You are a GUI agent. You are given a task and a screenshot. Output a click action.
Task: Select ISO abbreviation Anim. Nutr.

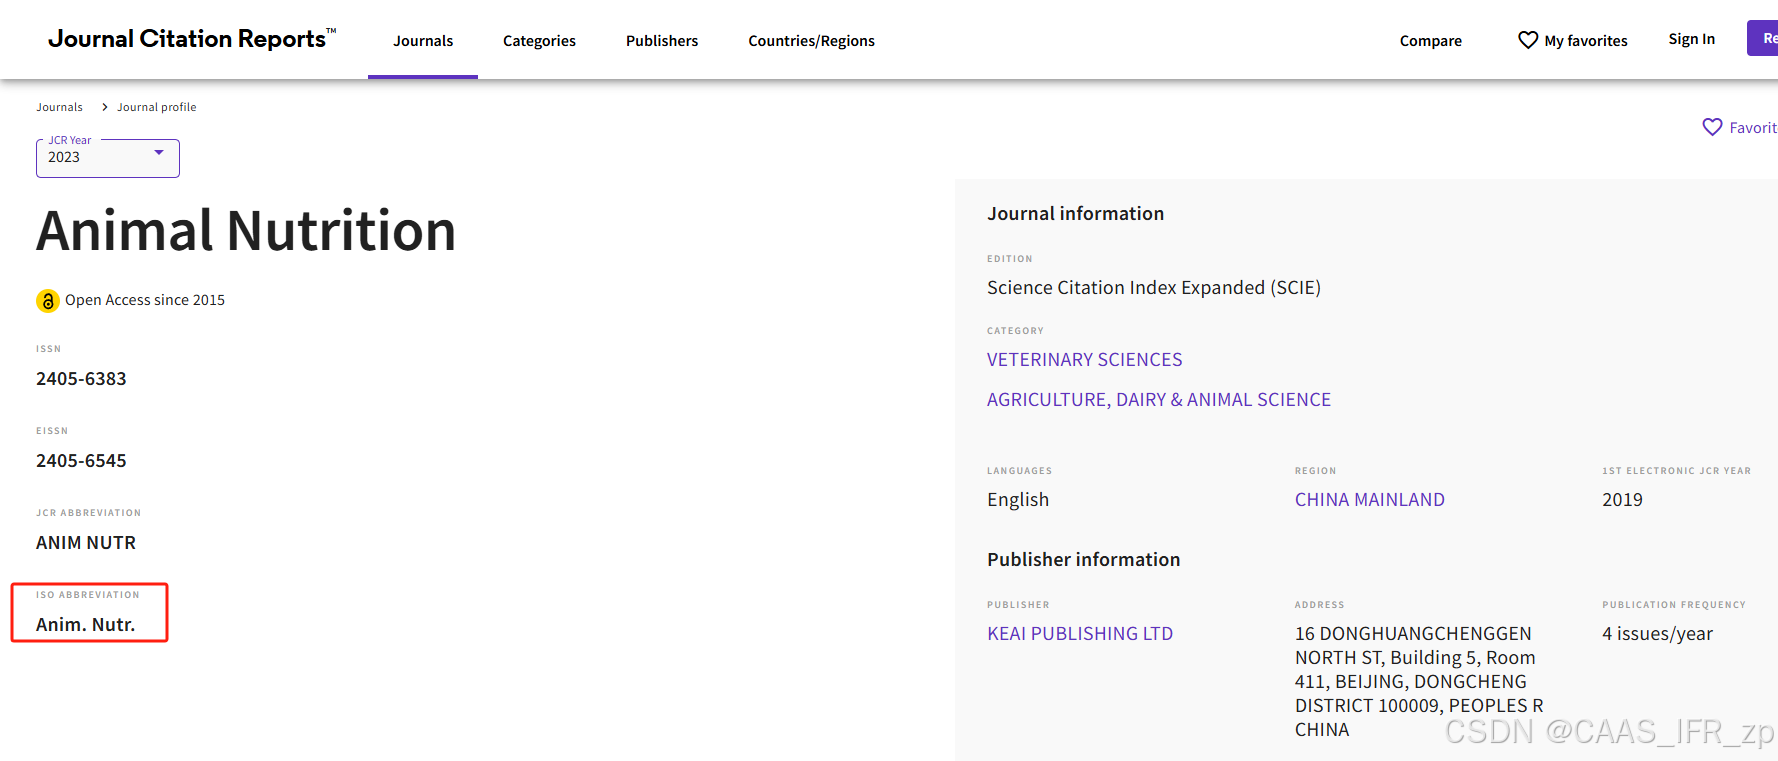pyautogui.click(x=85, y=625)
